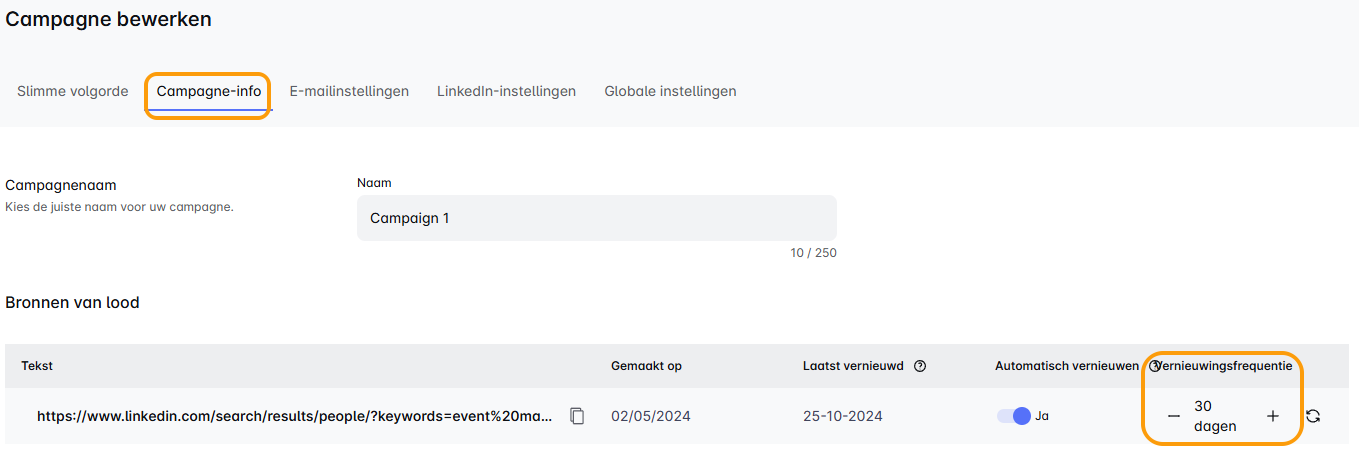
Task: Open the Slimme volgorde tab
Action: (72, 91)
